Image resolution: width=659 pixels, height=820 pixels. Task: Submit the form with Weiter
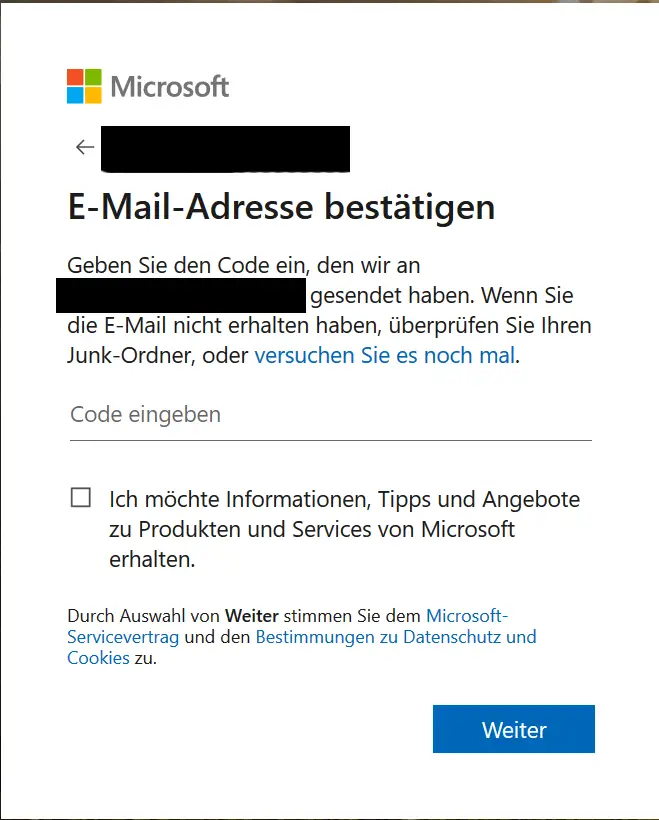(513, 729)
